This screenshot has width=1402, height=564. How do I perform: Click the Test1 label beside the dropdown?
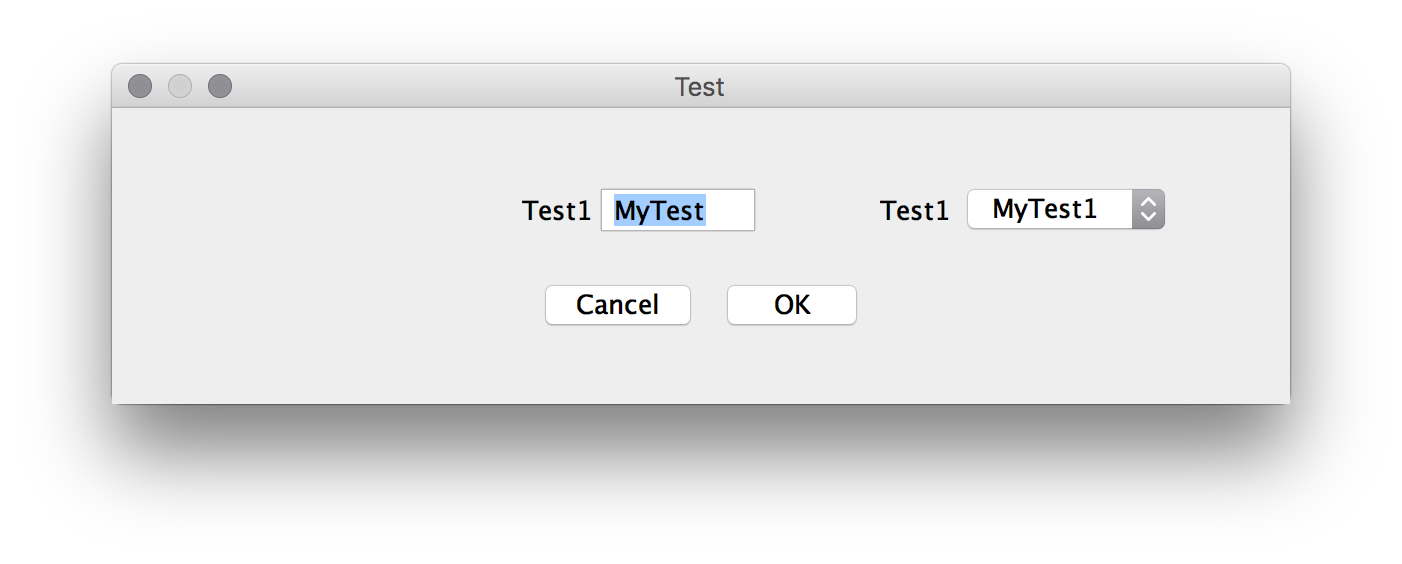[x=914, y=211]
